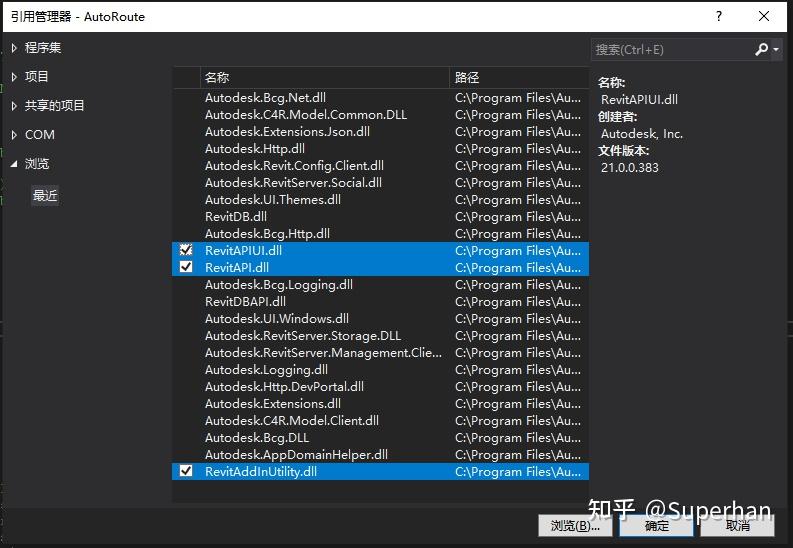Select the RevitAddInUtility.dll file name
Screen dimensions: 793x548
tap(261, 472)
